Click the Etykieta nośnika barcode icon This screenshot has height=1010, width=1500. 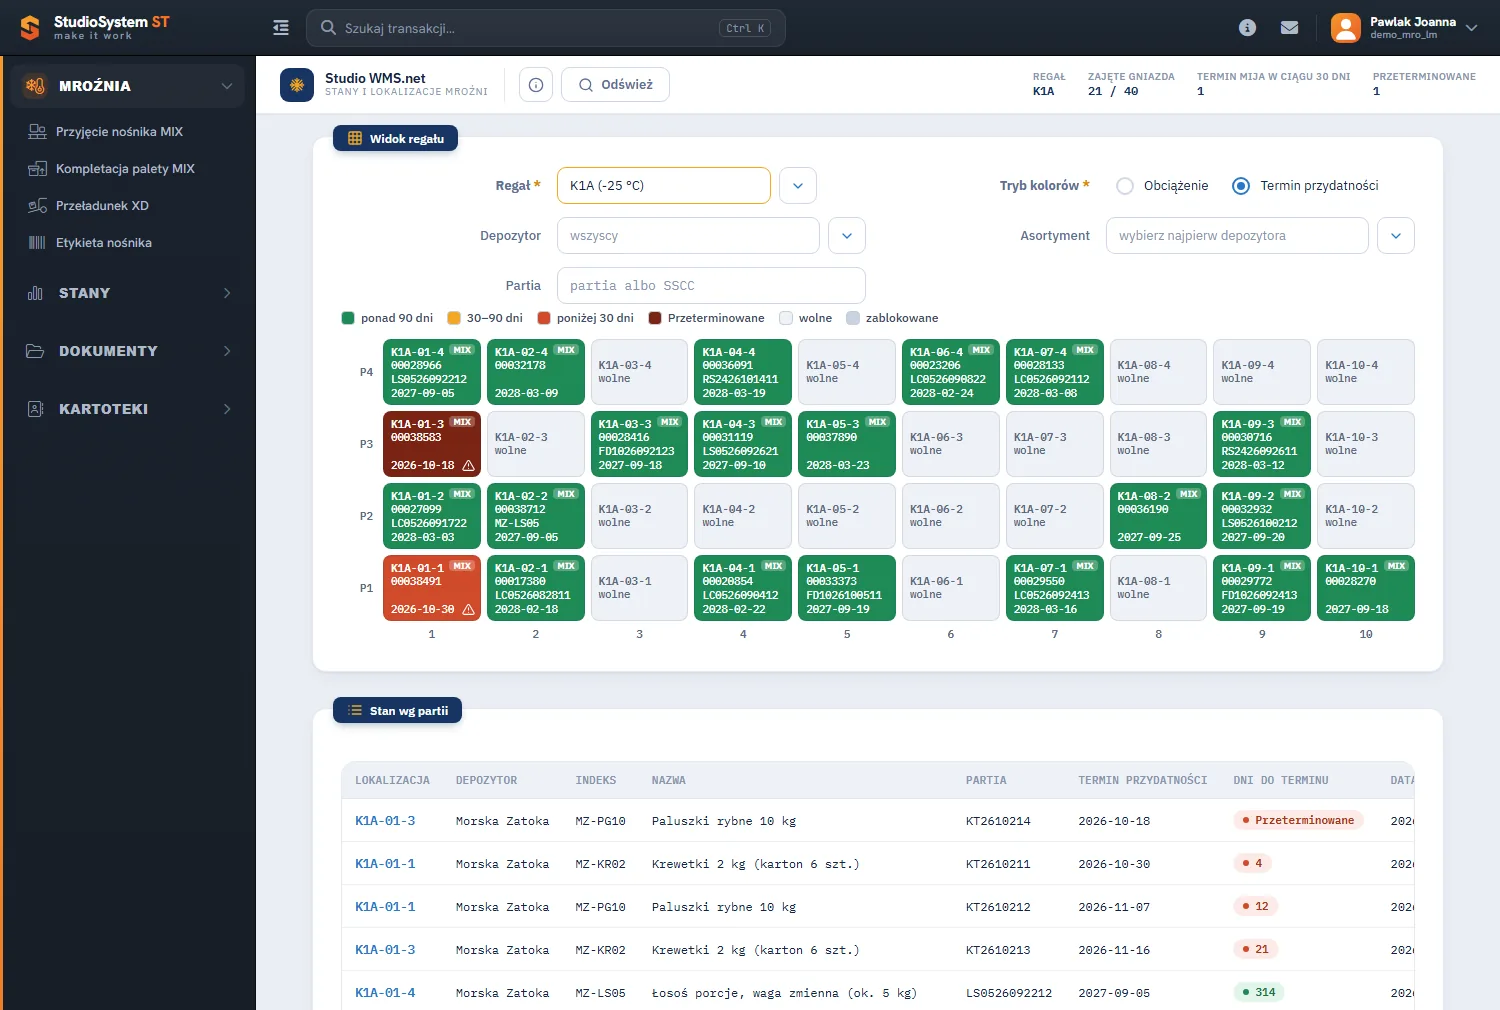pyautogui.click(x=38, y=243)
